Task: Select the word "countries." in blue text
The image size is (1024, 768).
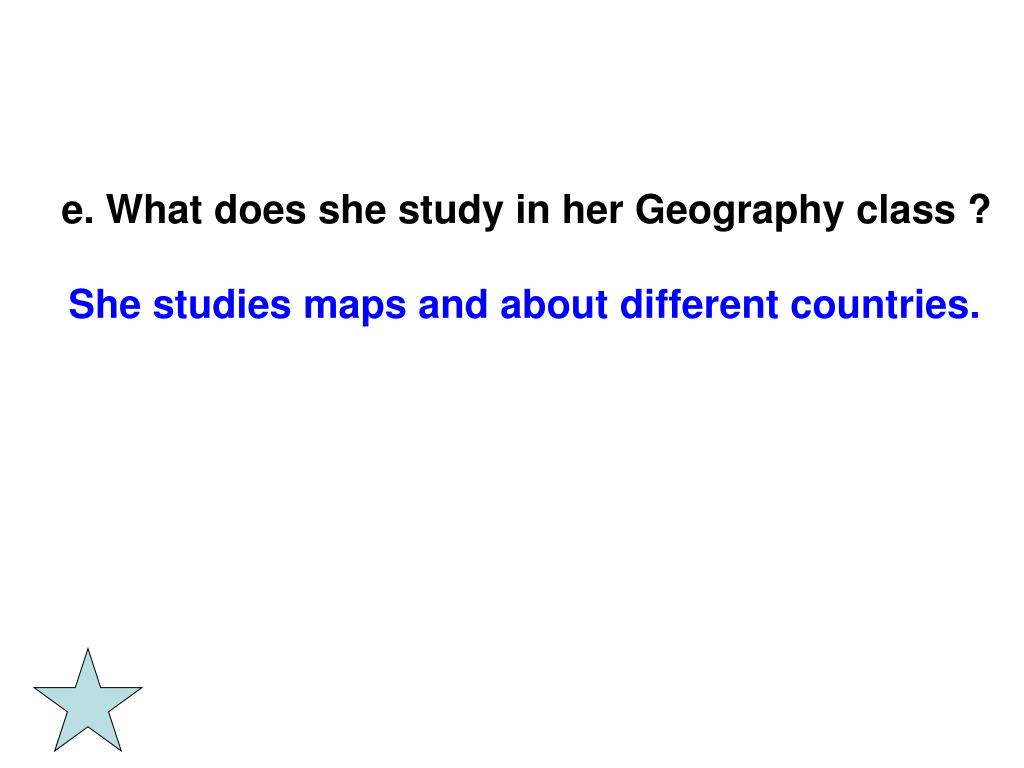Action: [x=885, y=304]
